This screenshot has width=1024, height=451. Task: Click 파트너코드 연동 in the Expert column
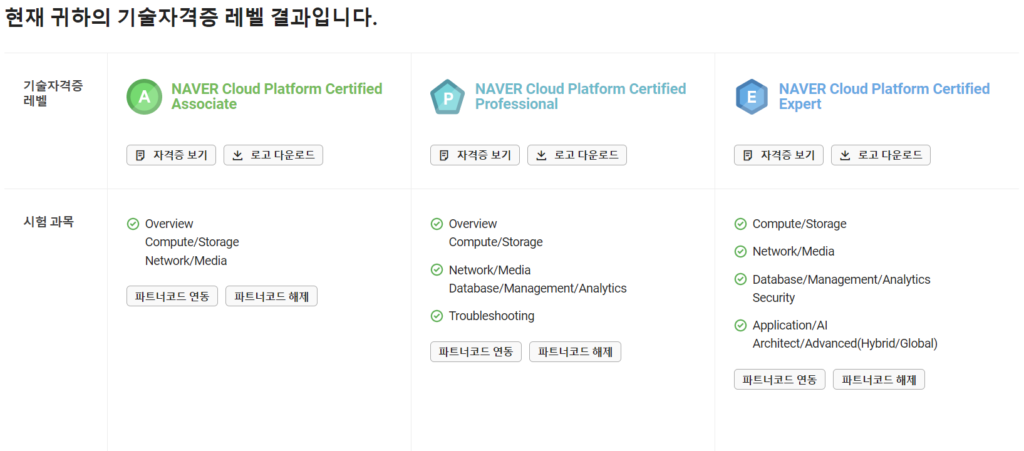pos(780,380)
